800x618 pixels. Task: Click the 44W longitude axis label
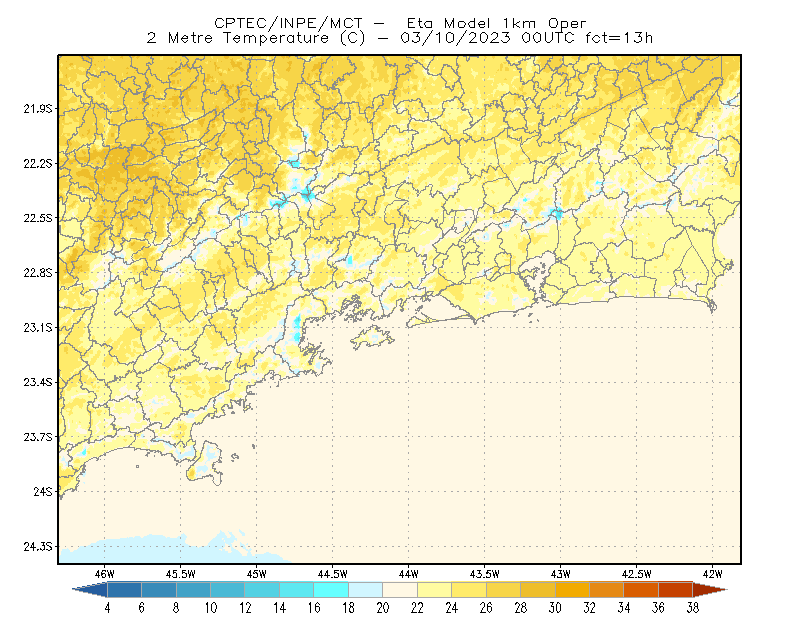(x=408, y=574)
